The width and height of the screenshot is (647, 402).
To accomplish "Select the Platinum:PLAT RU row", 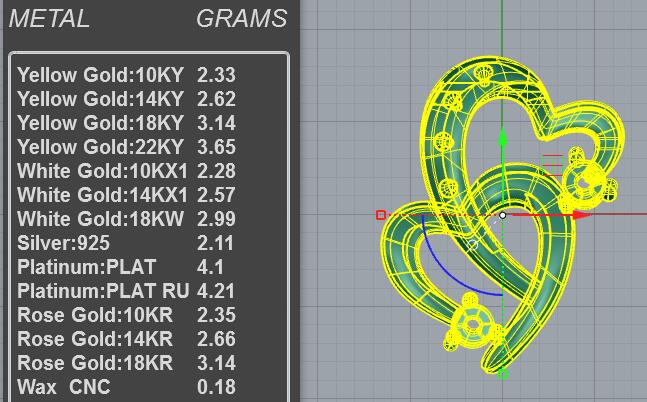I will coord(126,291).
